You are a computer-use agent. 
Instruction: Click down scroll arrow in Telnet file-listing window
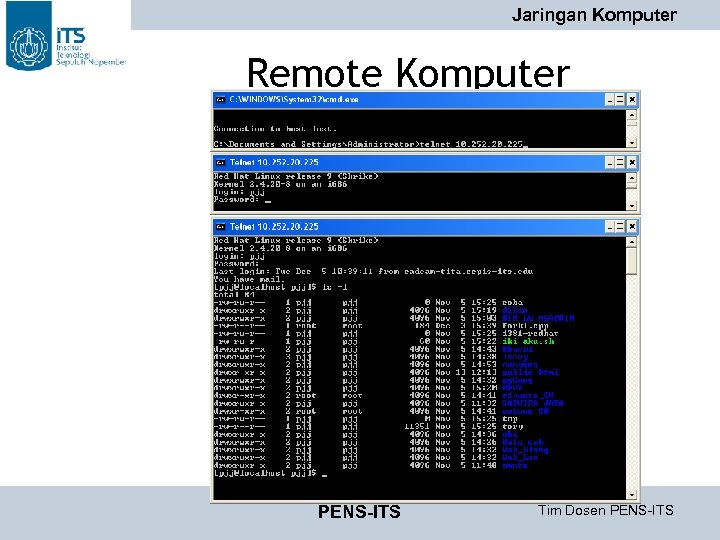click(x=632, y=495)
